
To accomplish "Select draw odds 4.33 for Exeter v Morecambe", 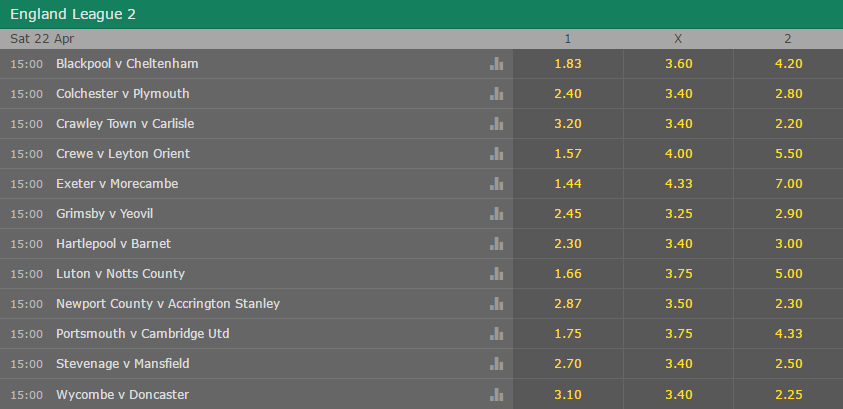I will click(678, 184).
